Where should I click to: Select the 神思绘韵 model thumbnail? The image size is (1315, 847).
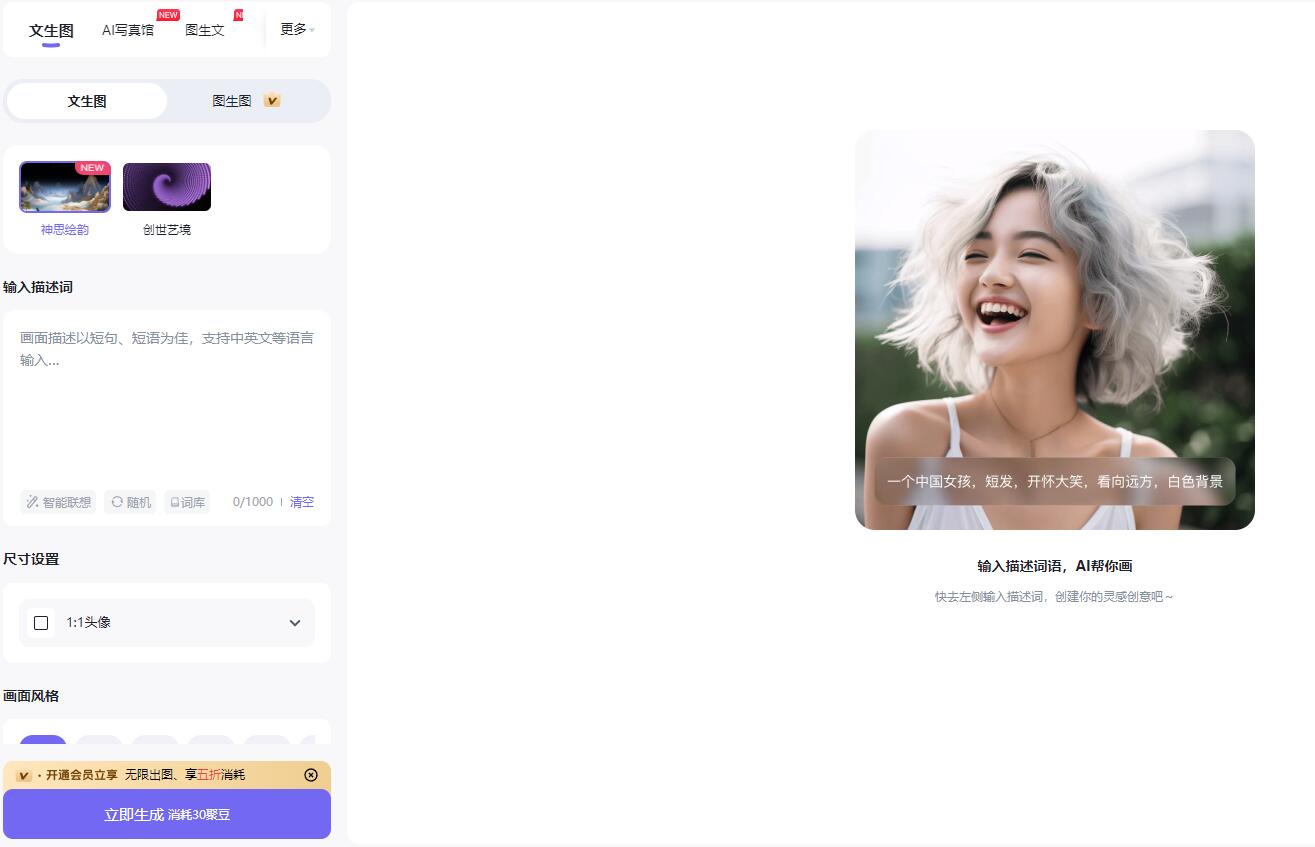coord(64,187)
